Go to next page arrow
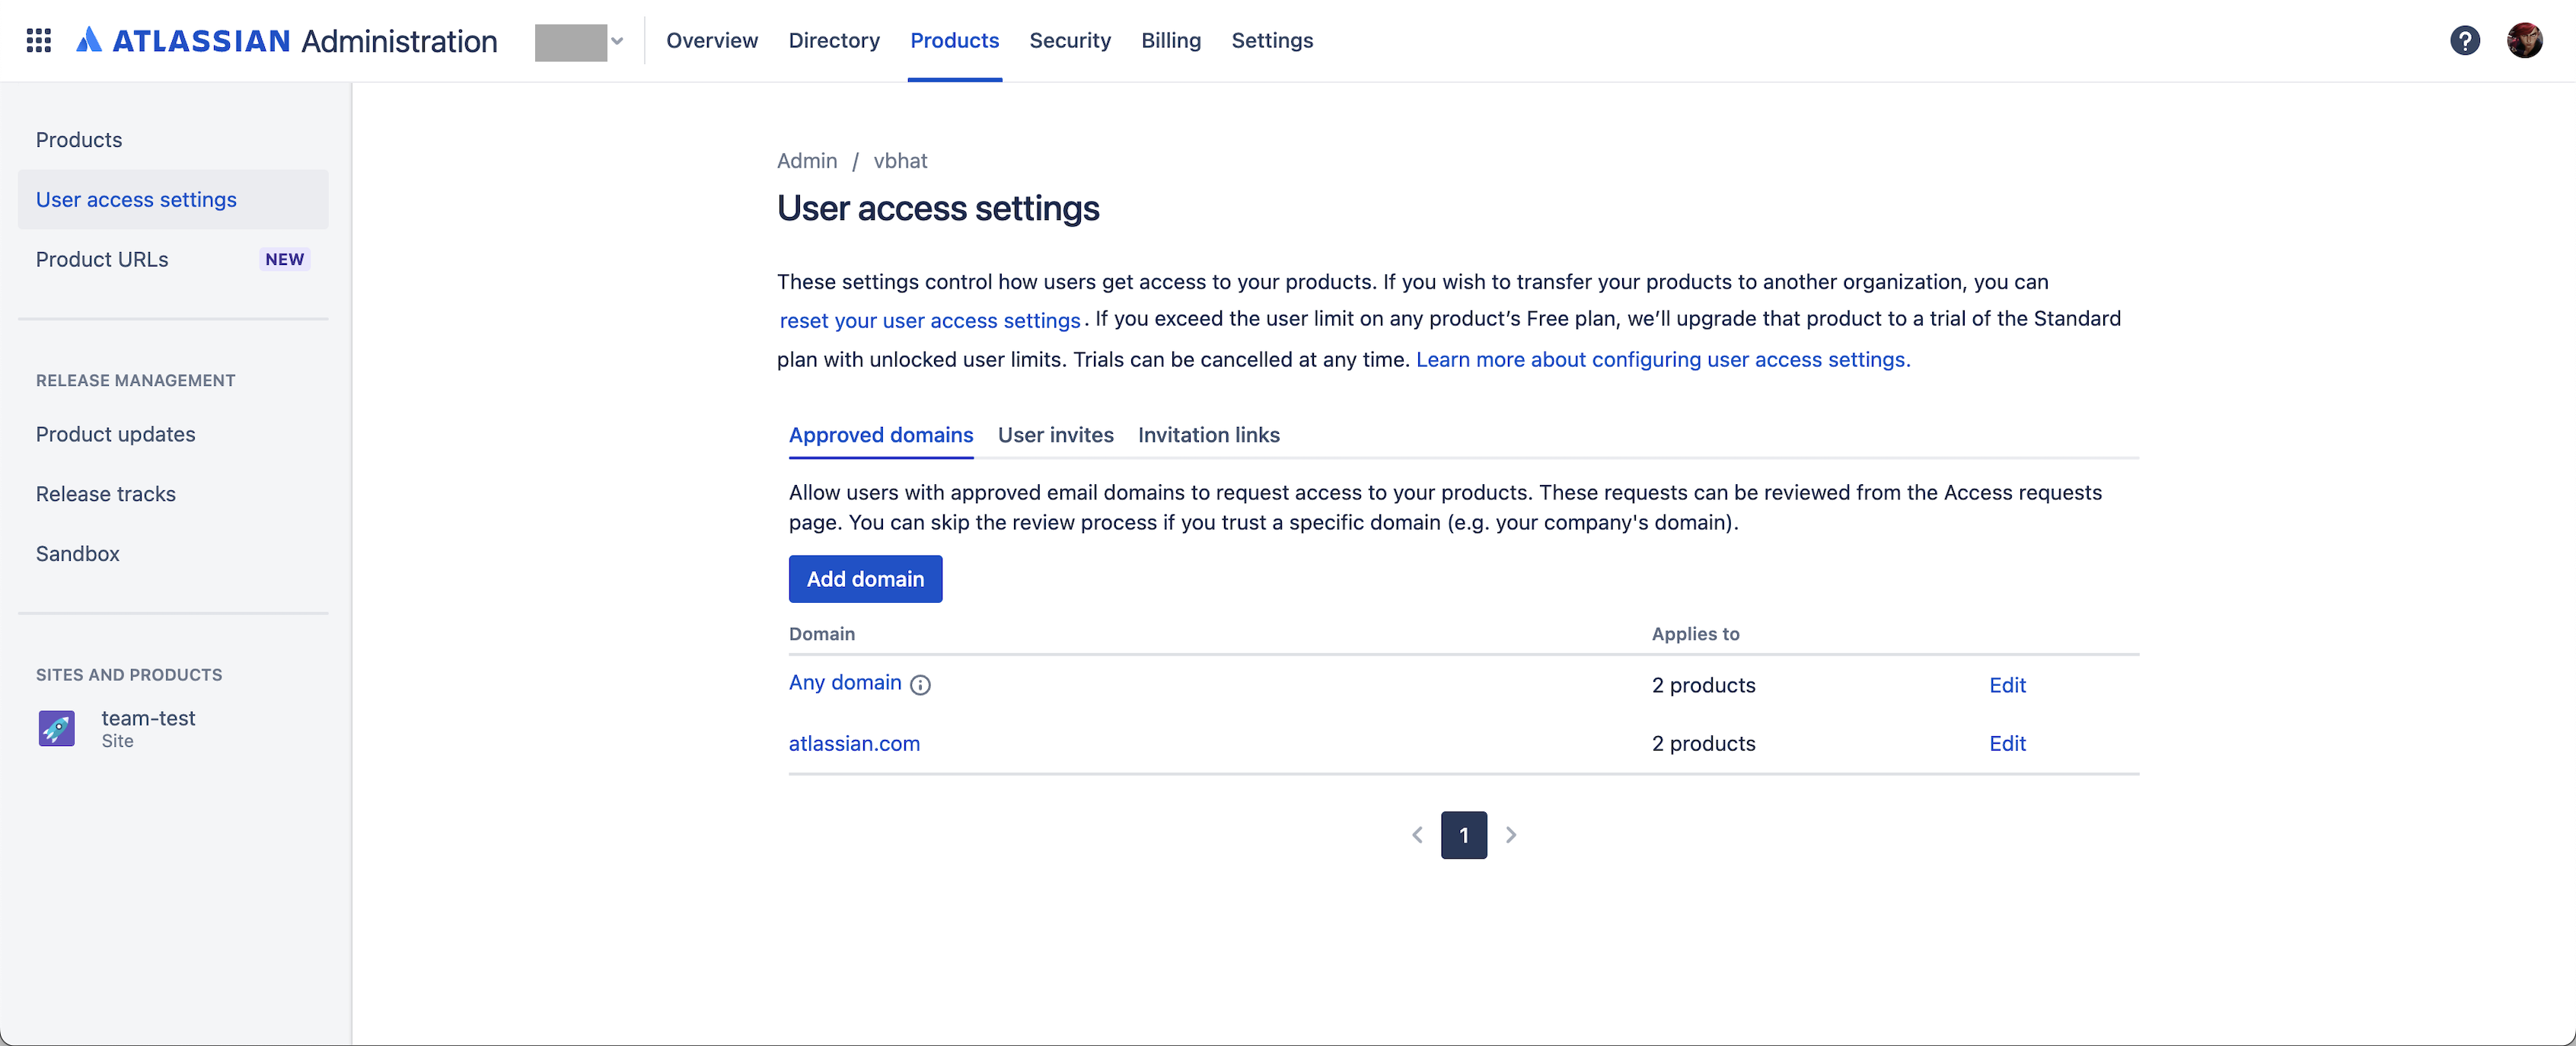Image resolution: width=2576 pixels, height=1046 pixels. click(x=1511, y=835)
